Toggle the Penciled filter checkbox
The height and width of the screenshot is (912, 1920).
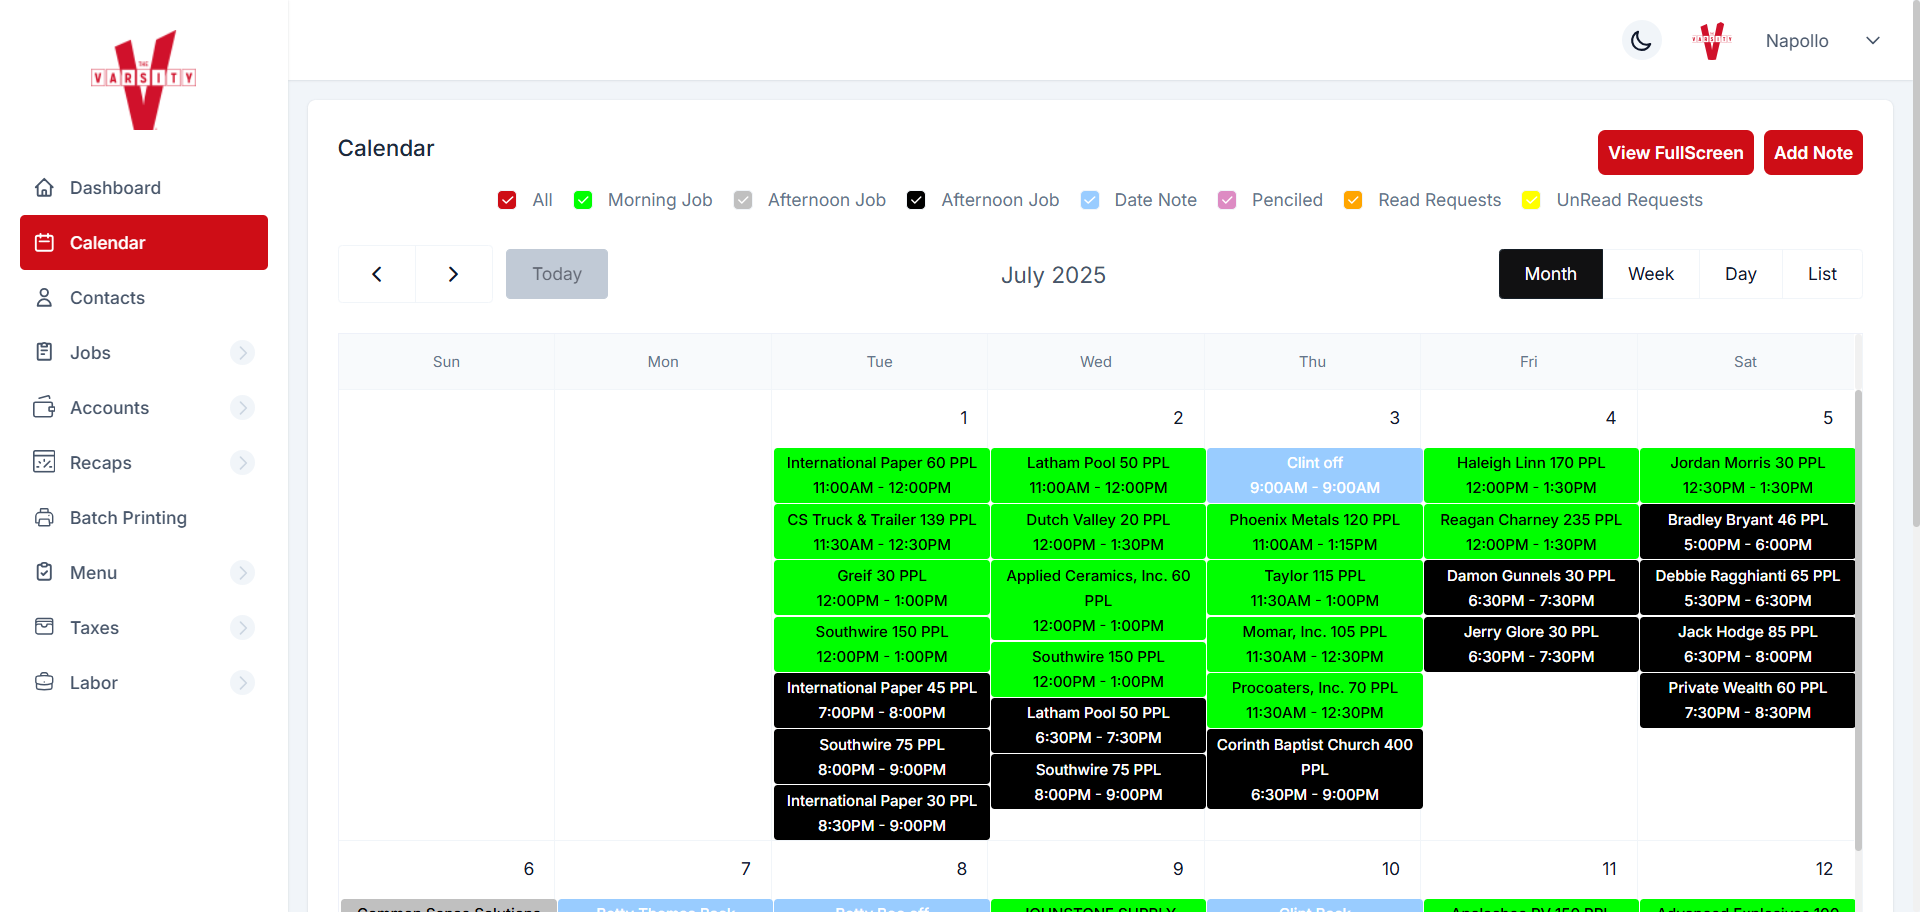click(1227, 200)
